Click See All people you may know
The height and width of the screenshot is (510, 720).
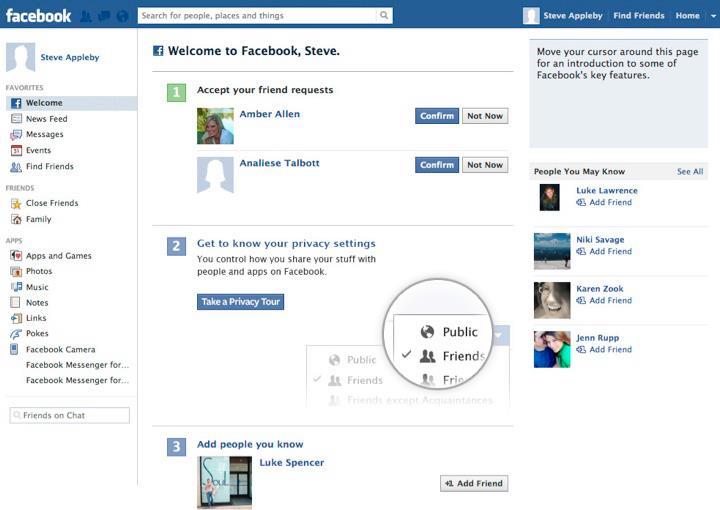(690, 172)
